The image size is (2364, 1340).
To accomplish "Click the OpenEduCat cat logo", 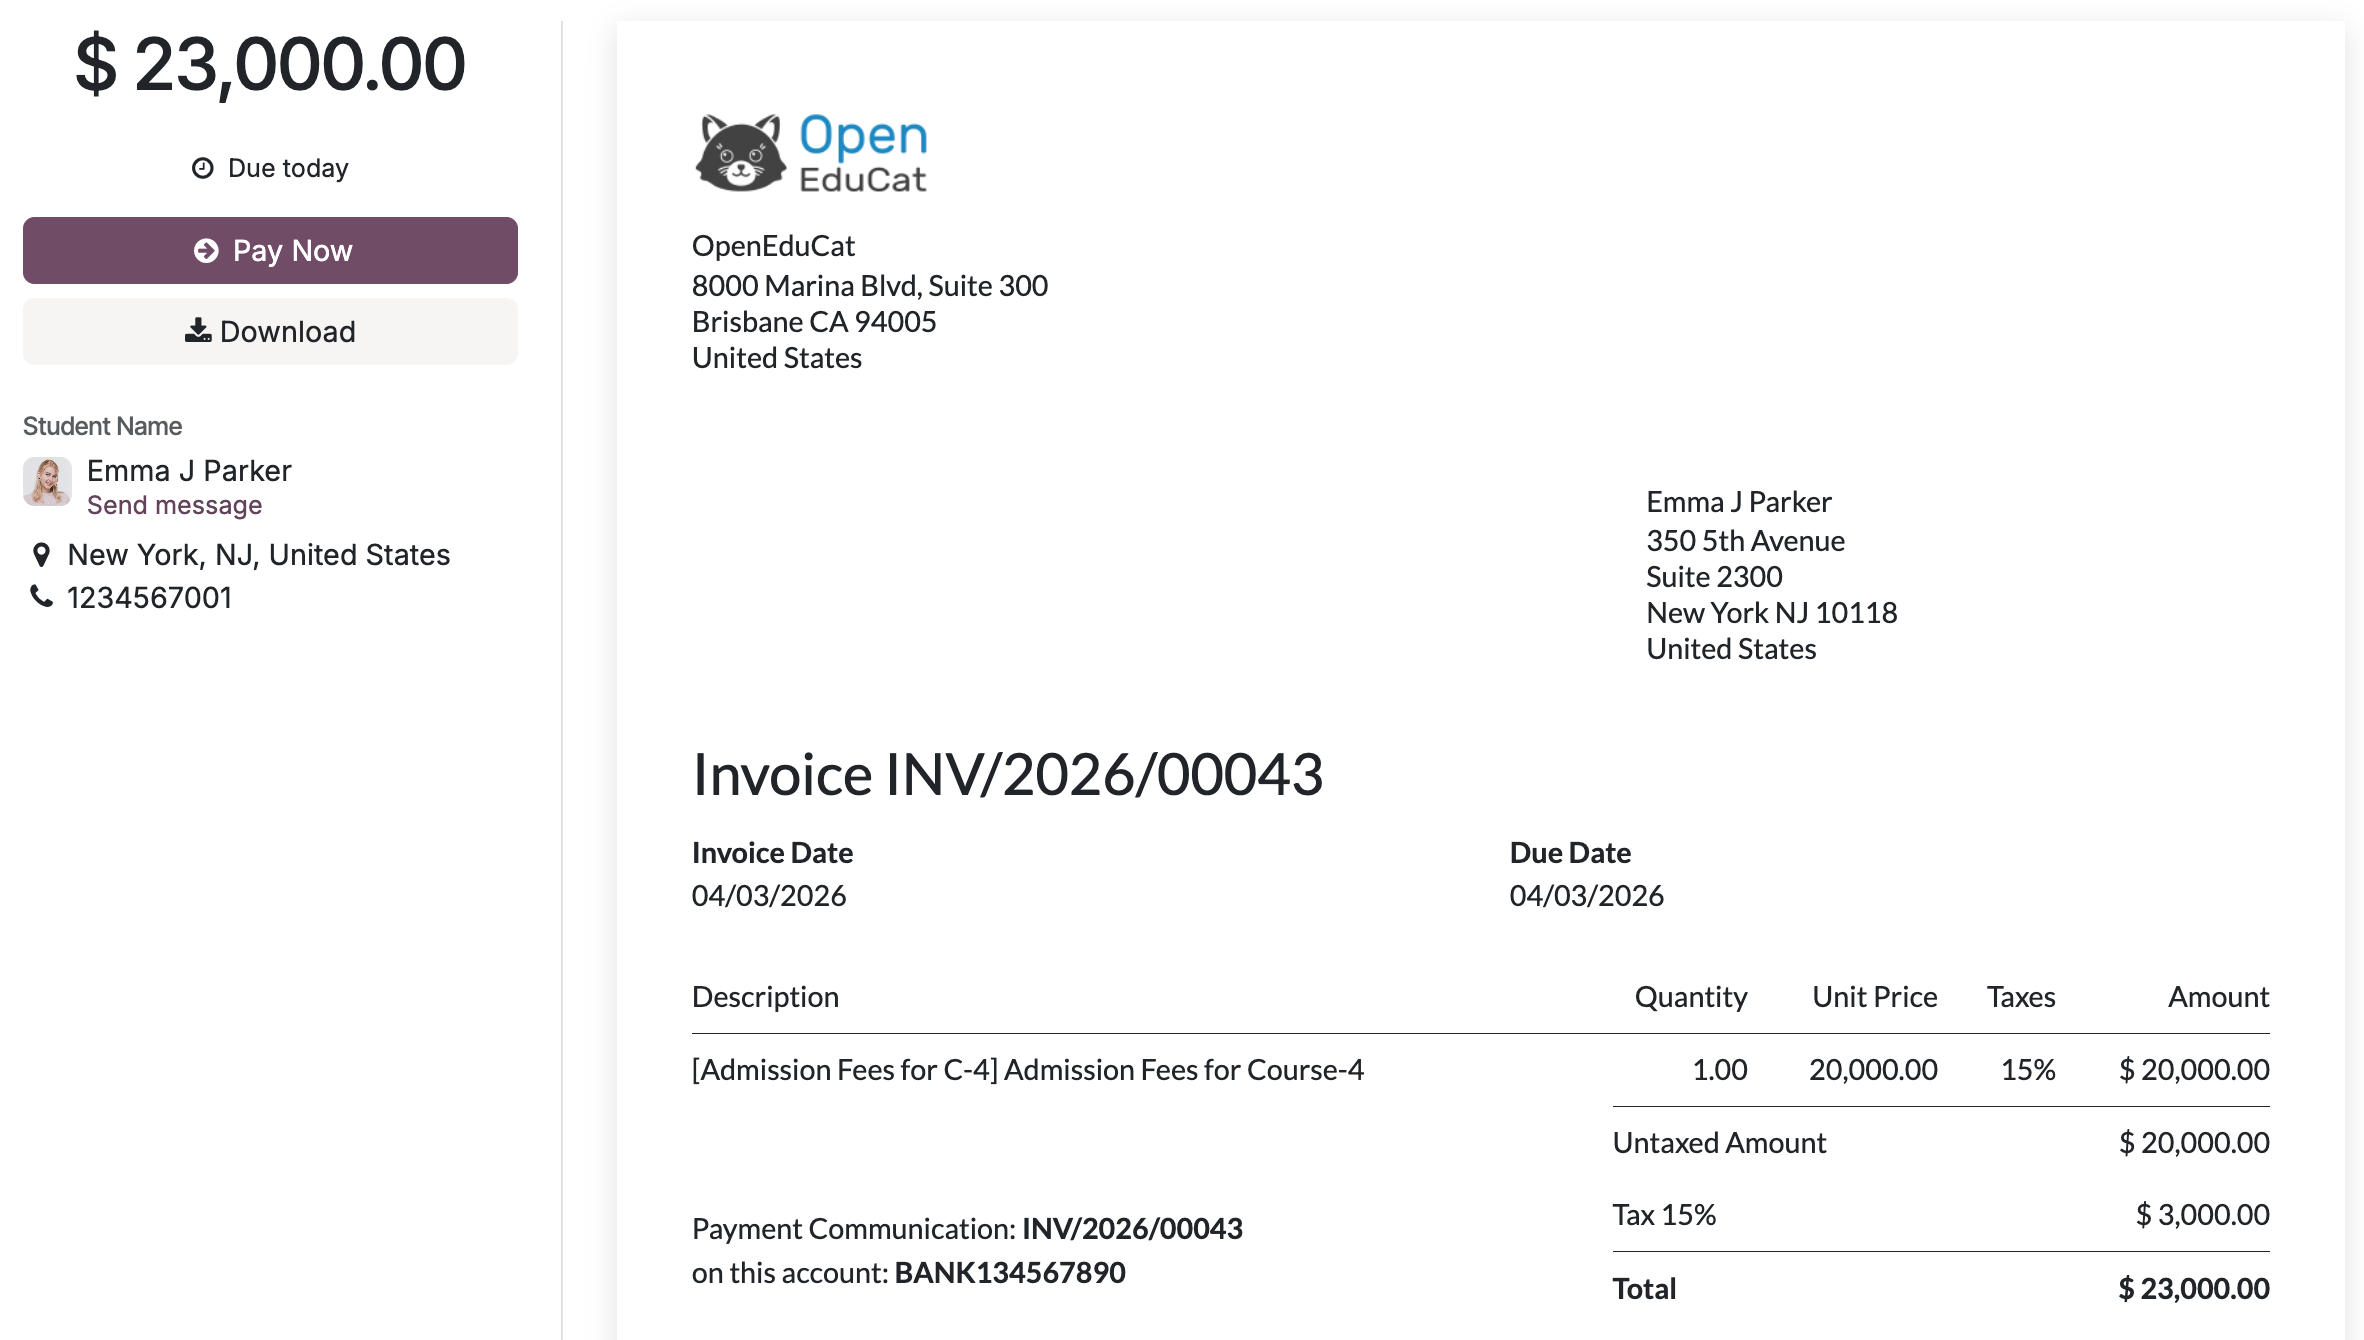I will pyautogui.click(x=742, y=152).
